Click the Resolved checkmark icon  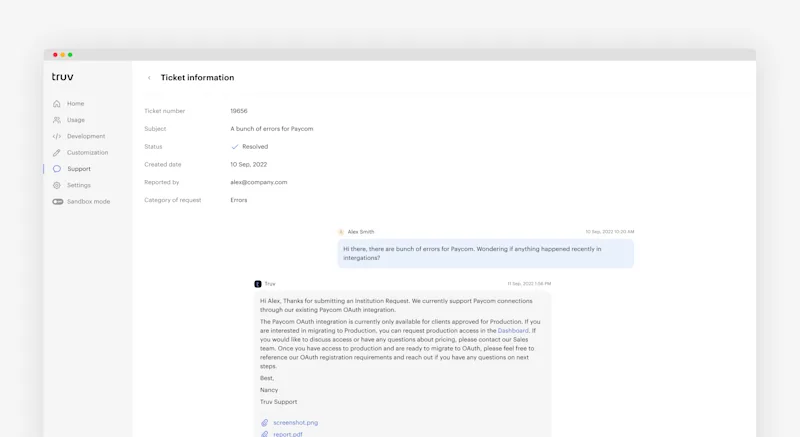click(x=235, y=147)
